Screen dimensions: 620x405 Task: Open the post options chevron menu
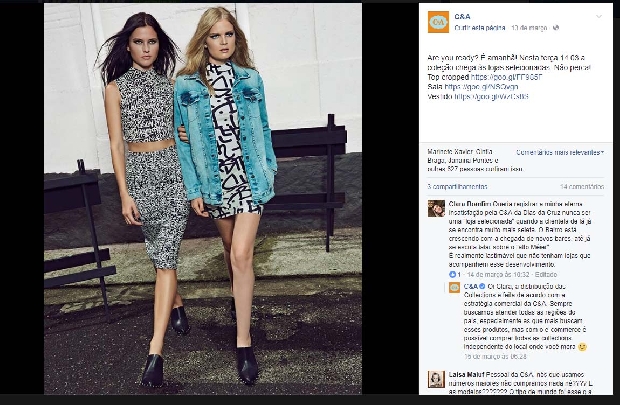pyautogui.click(x=599, y=17)
